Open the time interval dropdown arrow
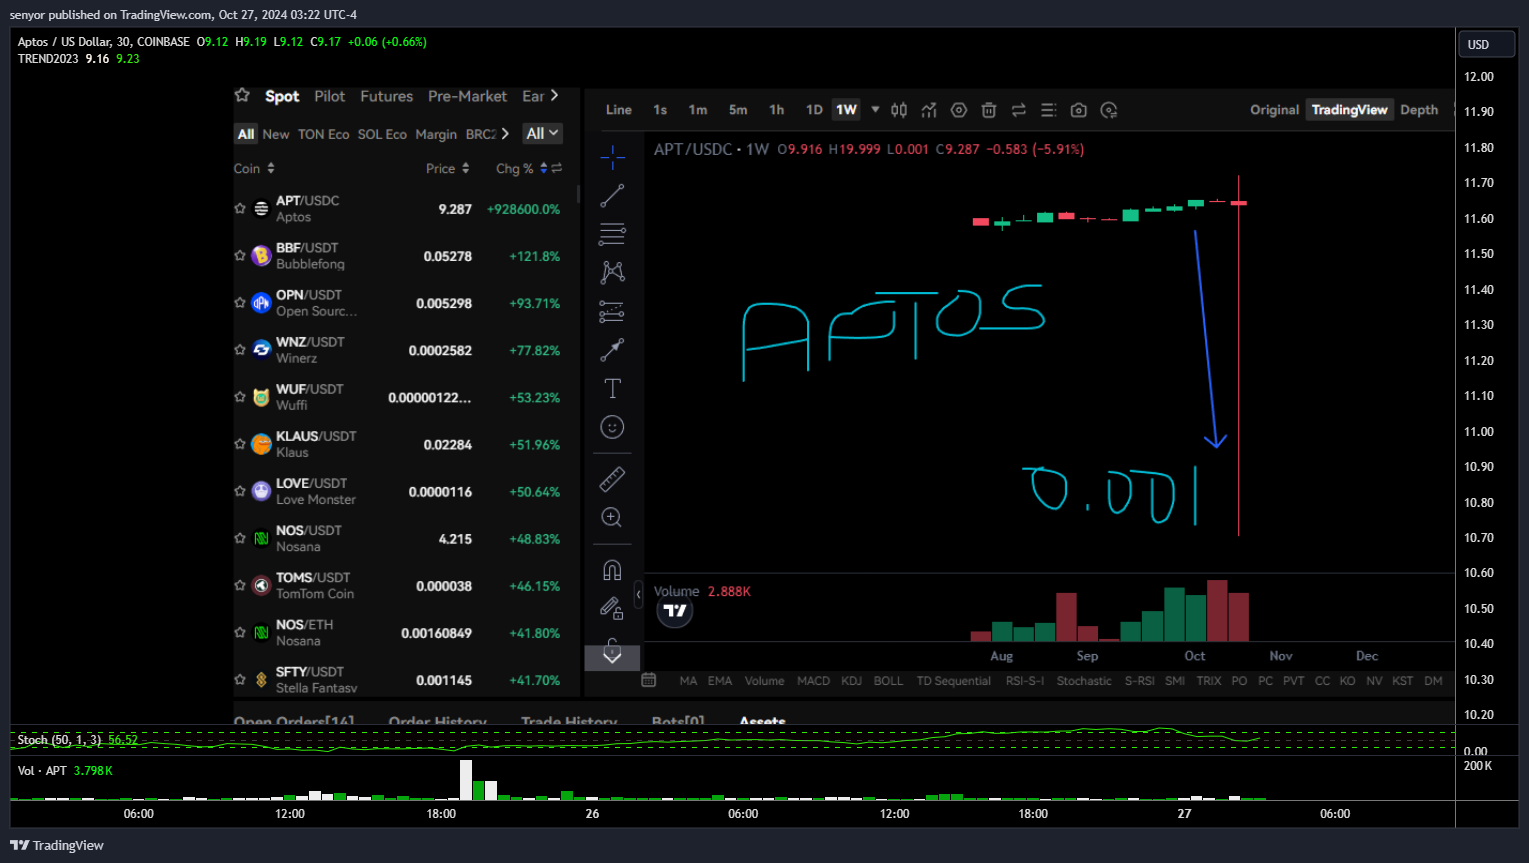This screenshot has height=863, width=1529. [875, 110]
